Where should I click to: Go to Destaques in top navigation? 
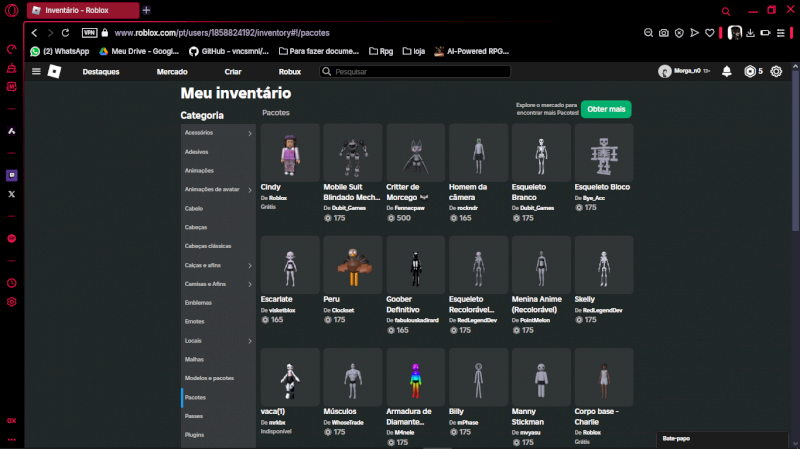101,72
